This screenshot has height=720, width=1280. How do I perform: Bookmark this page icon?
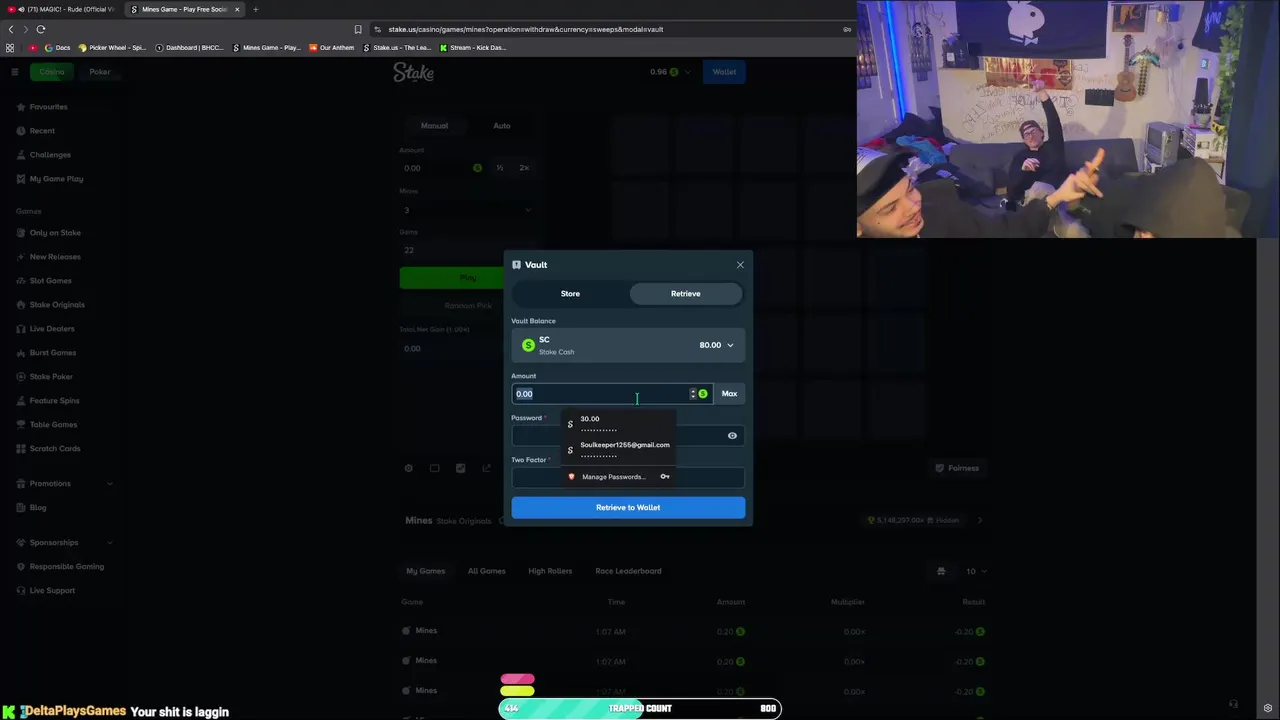(358, 29)
